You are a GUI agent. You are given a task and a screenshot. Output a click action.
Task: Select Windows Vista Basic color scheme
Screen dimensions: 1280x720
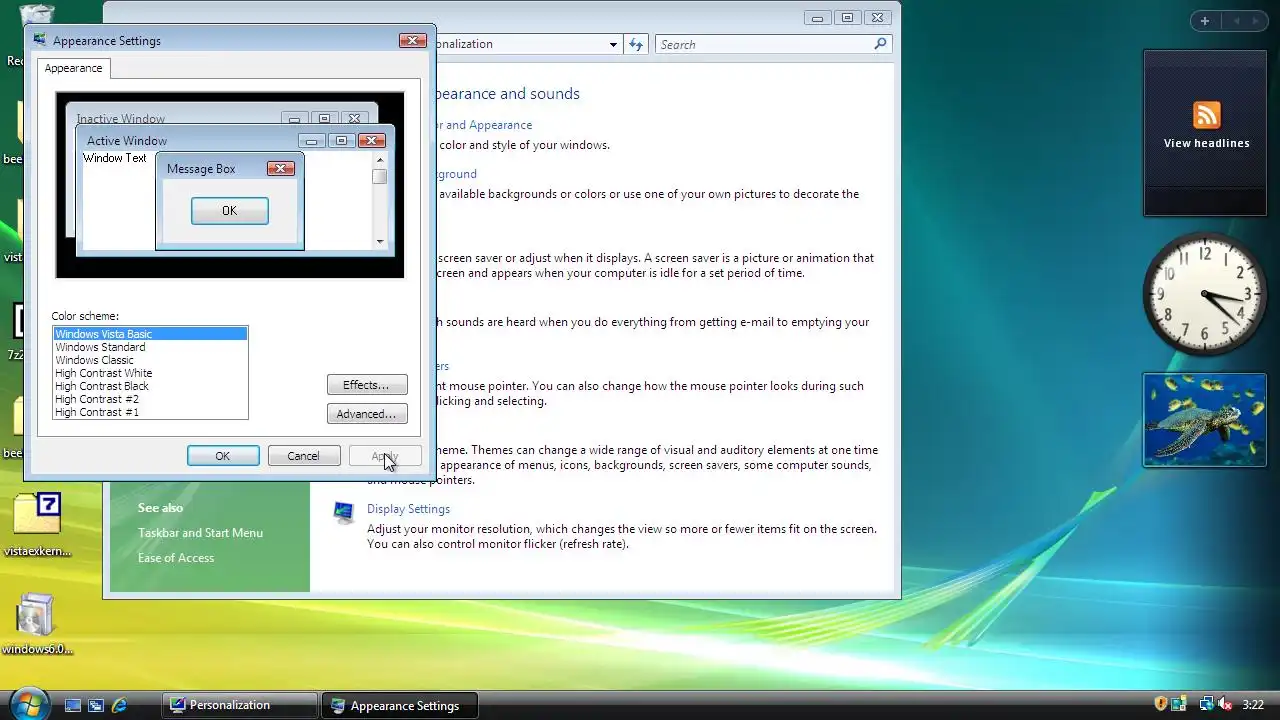pyautogui.click(x=150, y=334)
